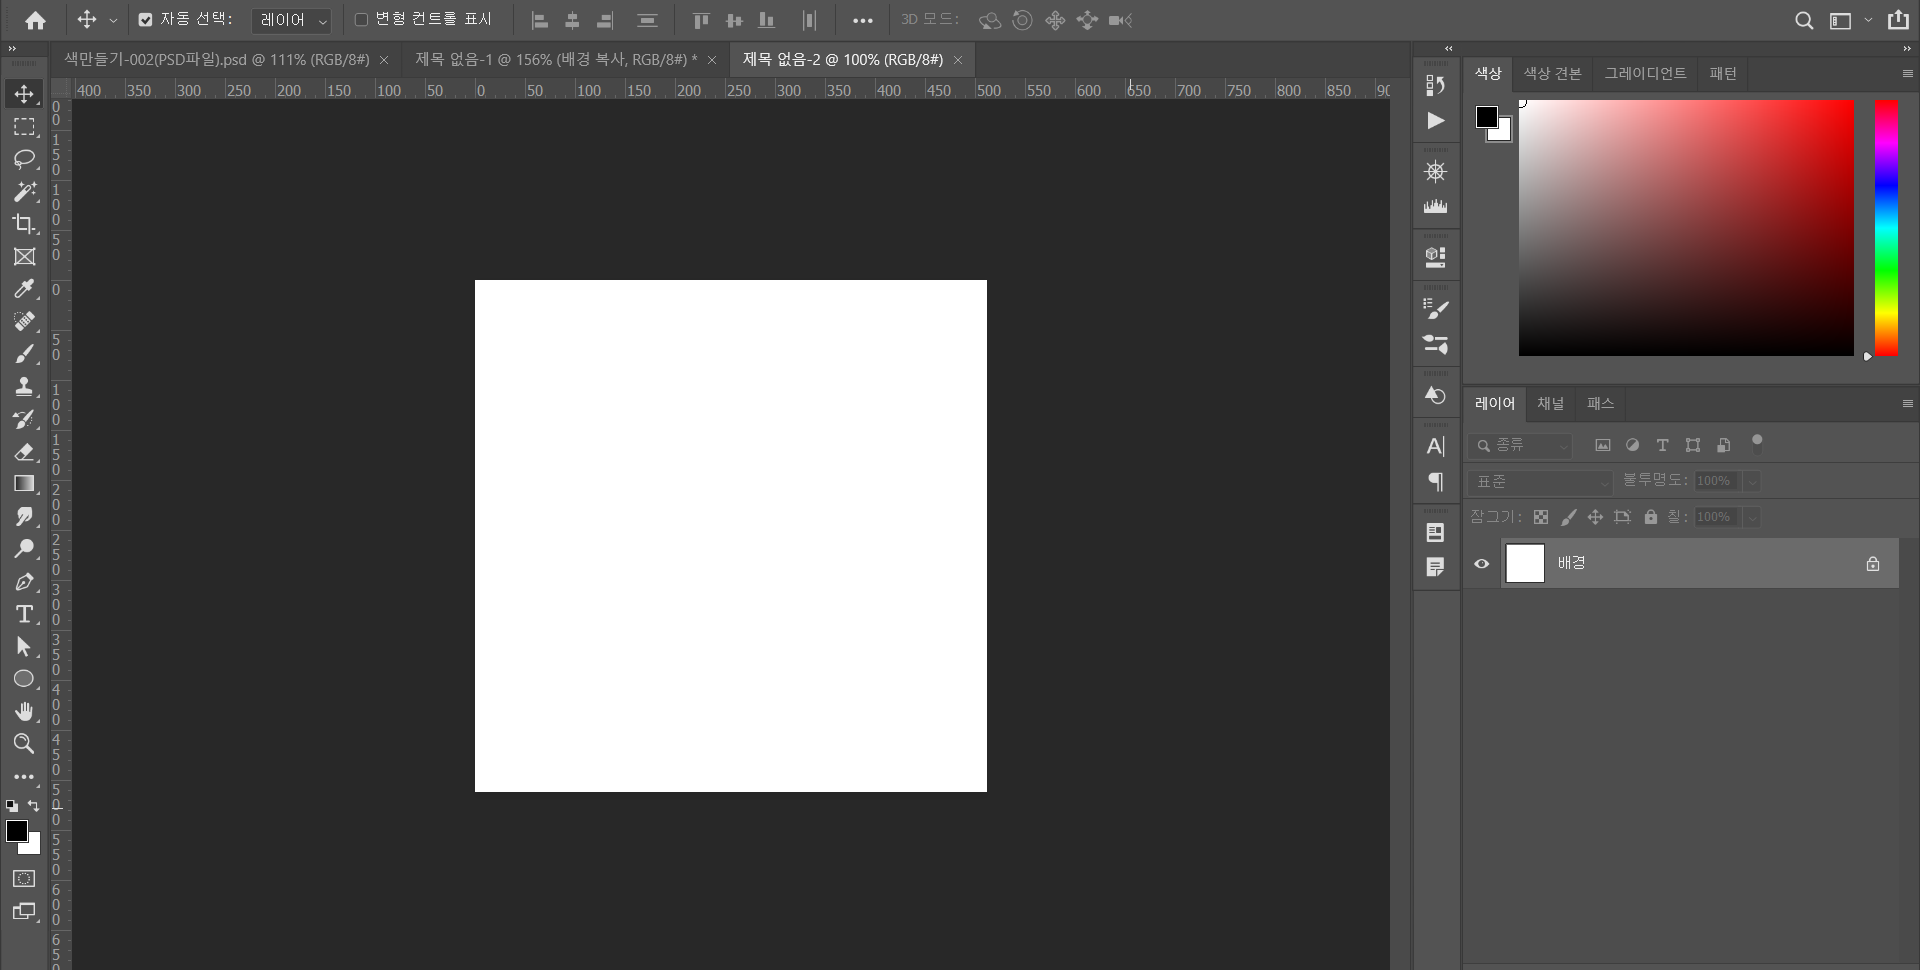This screenshot has height=970, width=1920.
Task: Change the screen mode
Action: pos(24,912)
